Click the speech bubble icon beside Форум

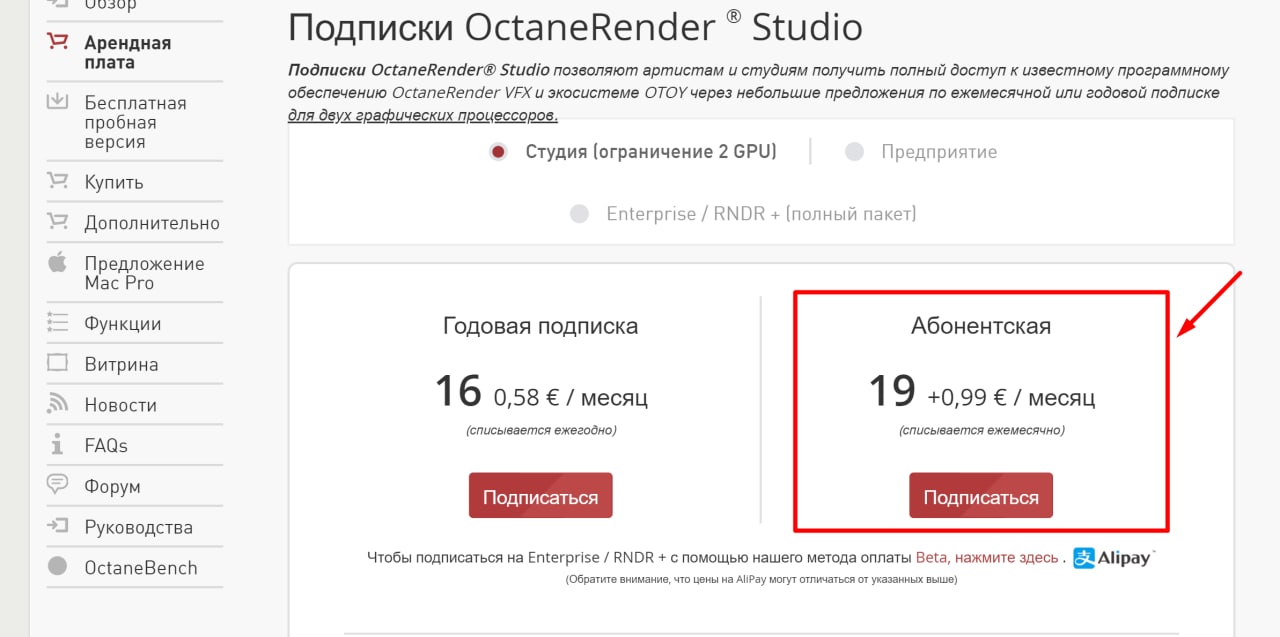(x=57, y=485)
